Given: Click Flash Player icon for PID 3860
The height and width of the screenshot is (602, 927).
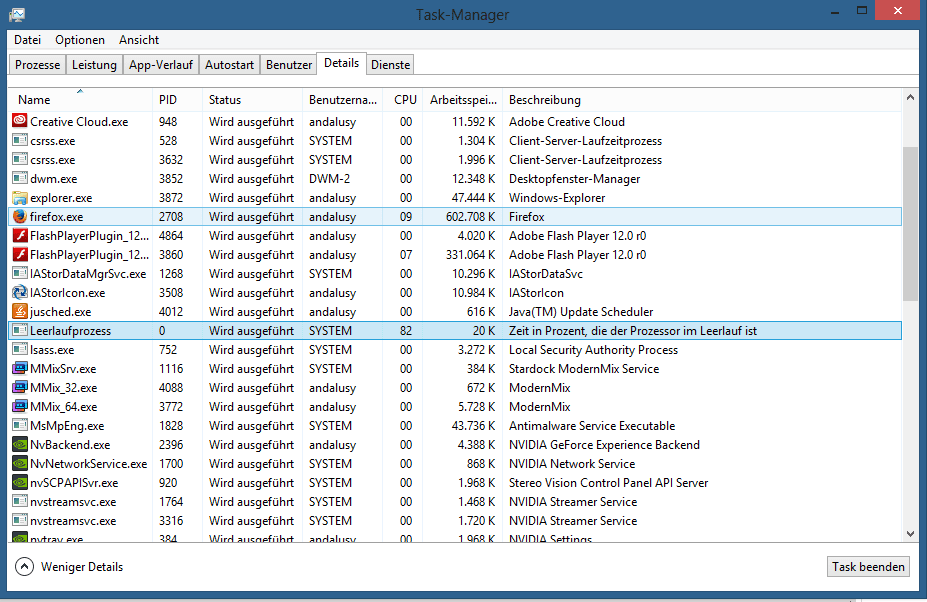Looking at the screenshot, I should pos(20,254).
